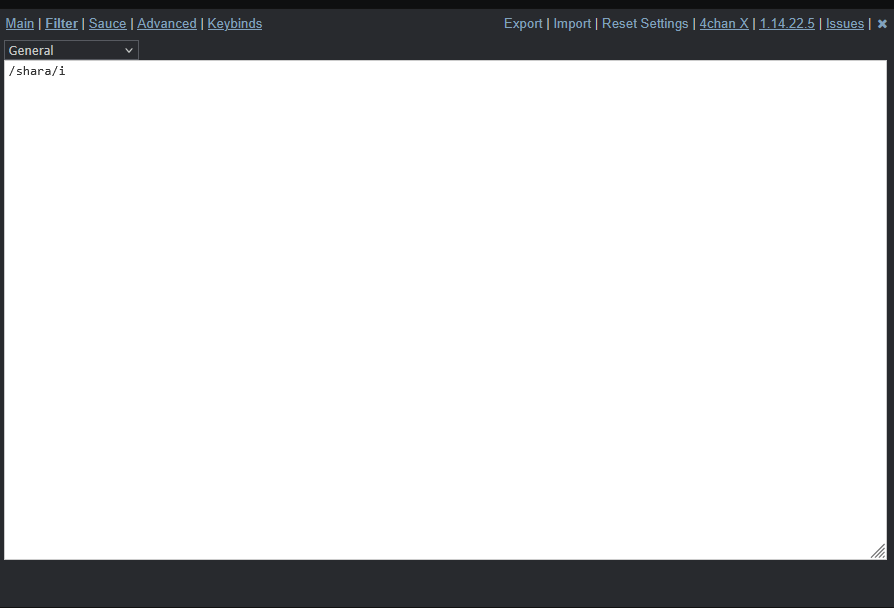Viewport: 894px width, 608px height.
Task: Open the Keybinds tab
Action: 235,23
